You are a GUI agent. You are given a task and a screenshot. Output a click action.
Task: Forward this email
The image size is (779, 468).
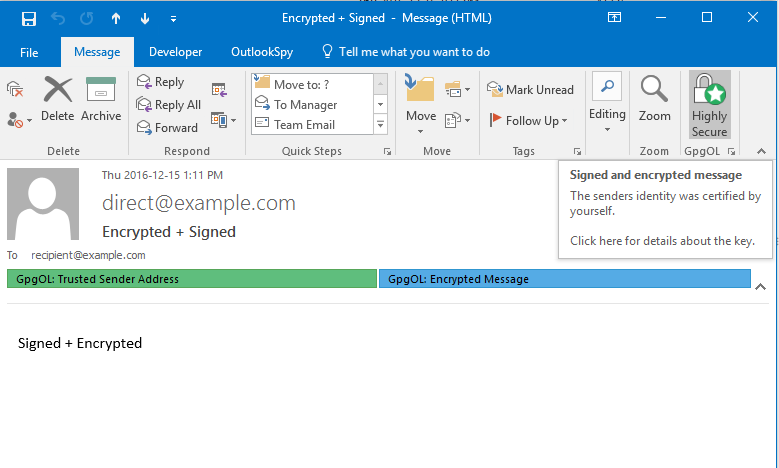coord(167,127)
